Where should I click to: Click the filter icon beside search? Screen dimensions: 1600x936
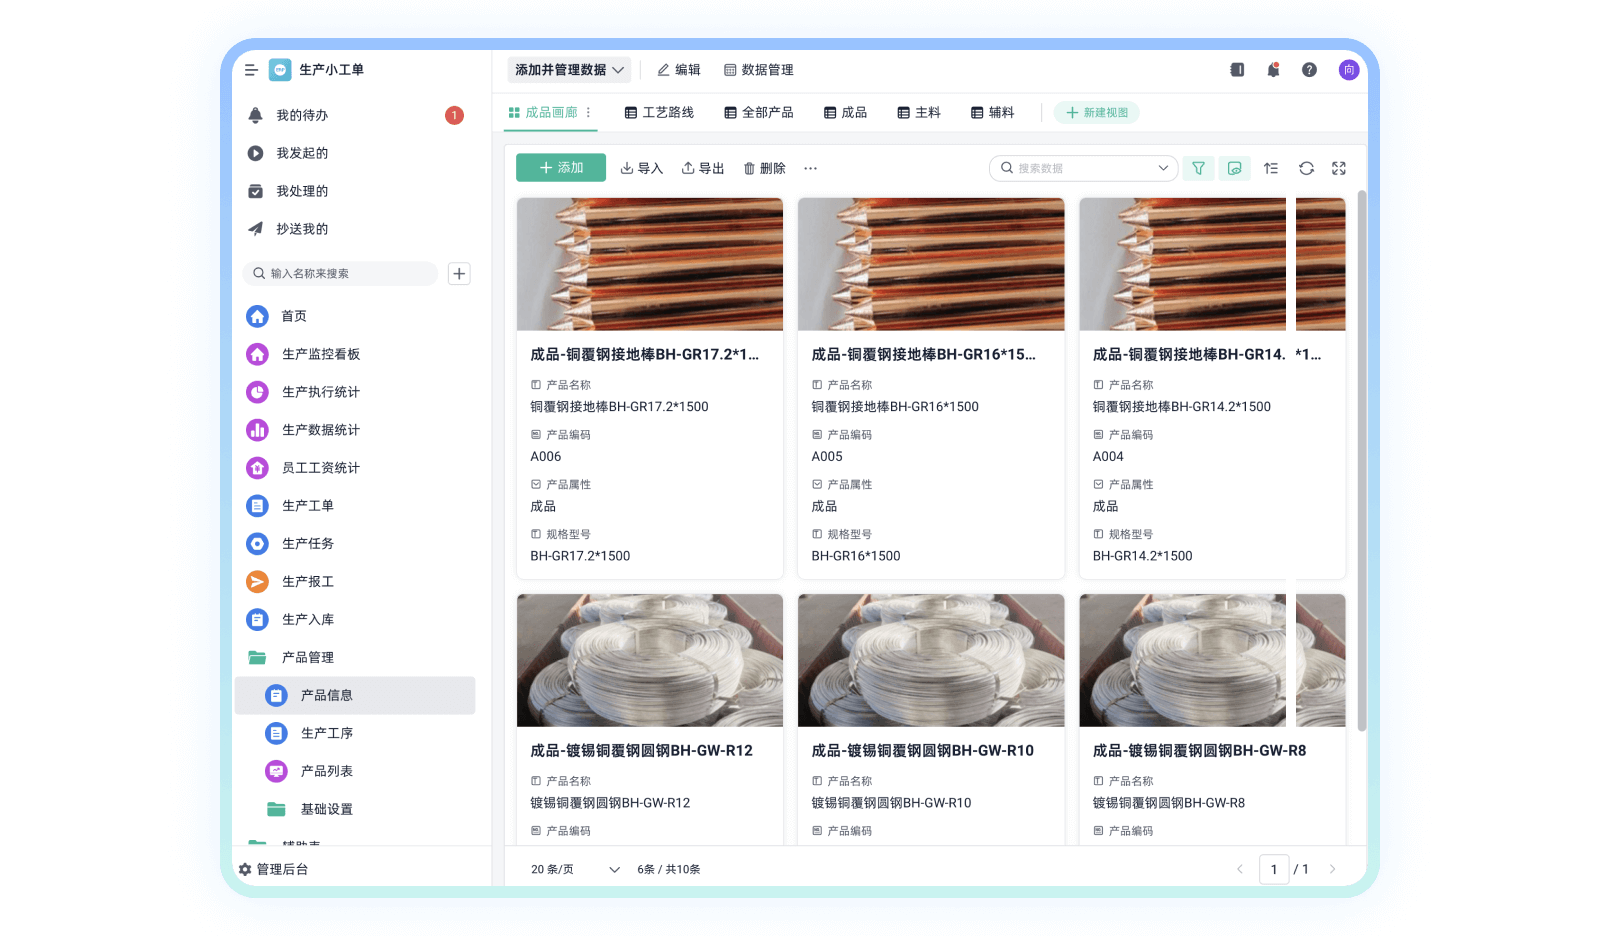(x=1199, y=168)
